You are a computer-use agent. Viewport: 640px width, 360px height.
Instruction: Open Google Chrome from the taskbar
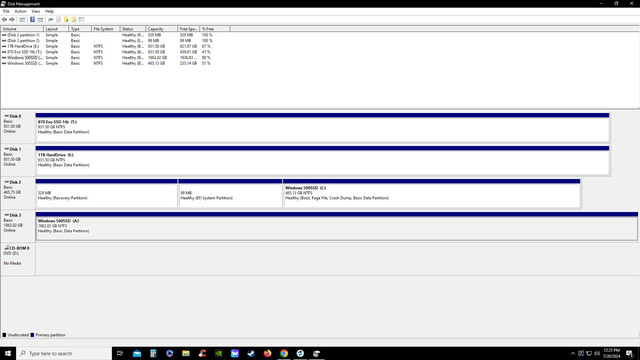(x=284, y=353)
